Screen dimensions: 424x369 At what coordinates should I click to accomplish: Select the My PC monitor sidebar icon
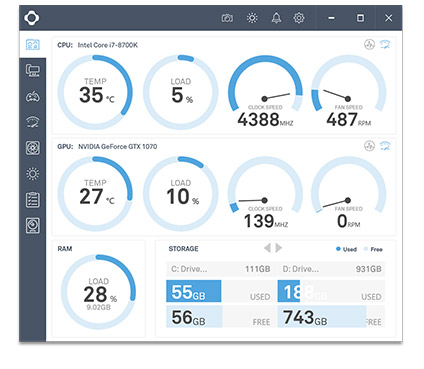(33, 71)
